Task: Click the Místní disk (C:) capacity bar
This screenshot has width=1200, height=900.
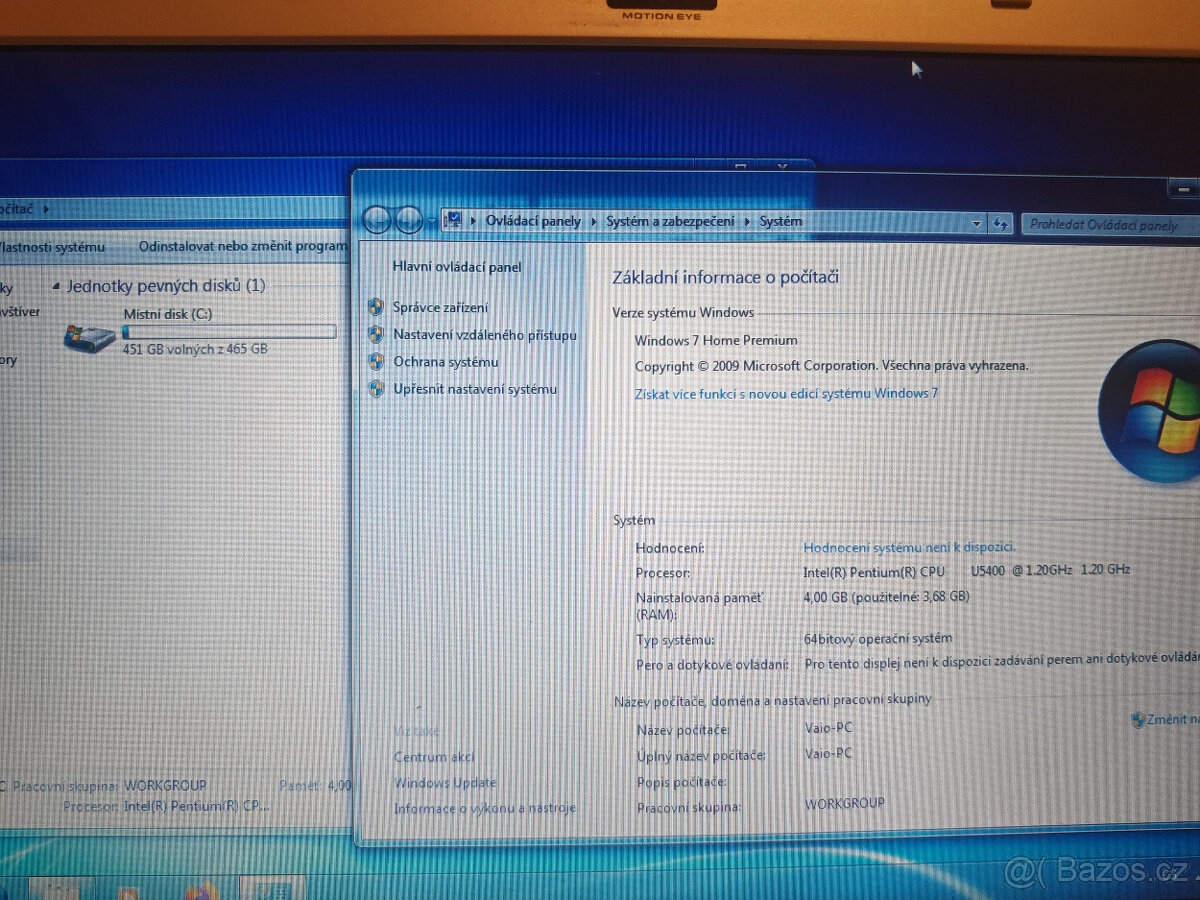Action: coord(229,331)
